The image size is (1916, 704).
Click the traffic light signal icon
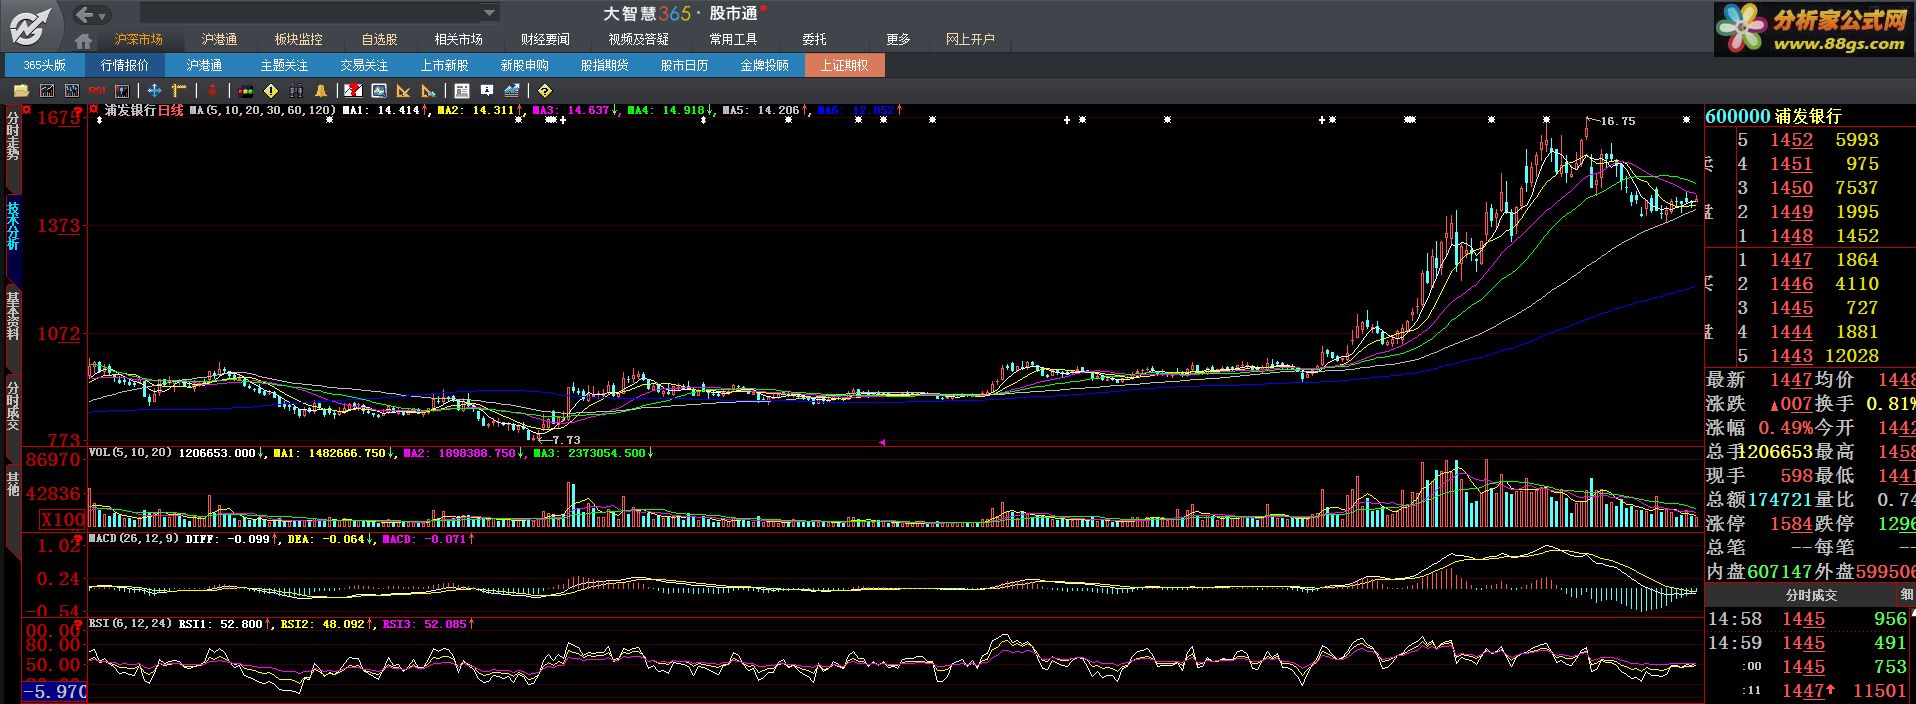tap(245, 91)
